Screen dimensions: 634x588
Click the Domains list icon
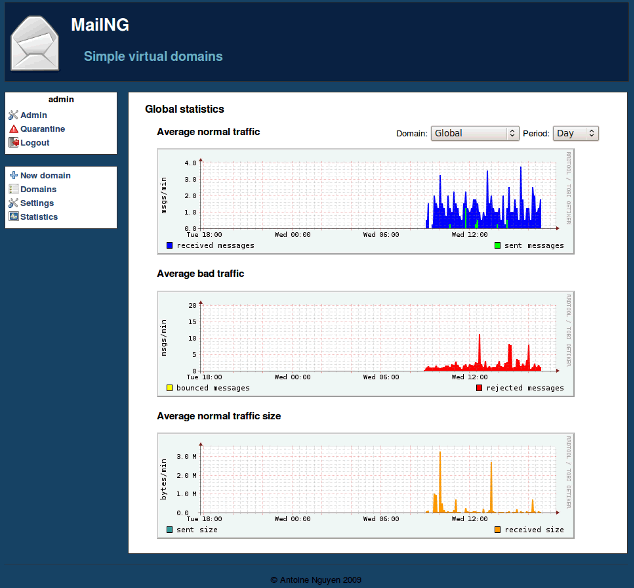(13, 189)
